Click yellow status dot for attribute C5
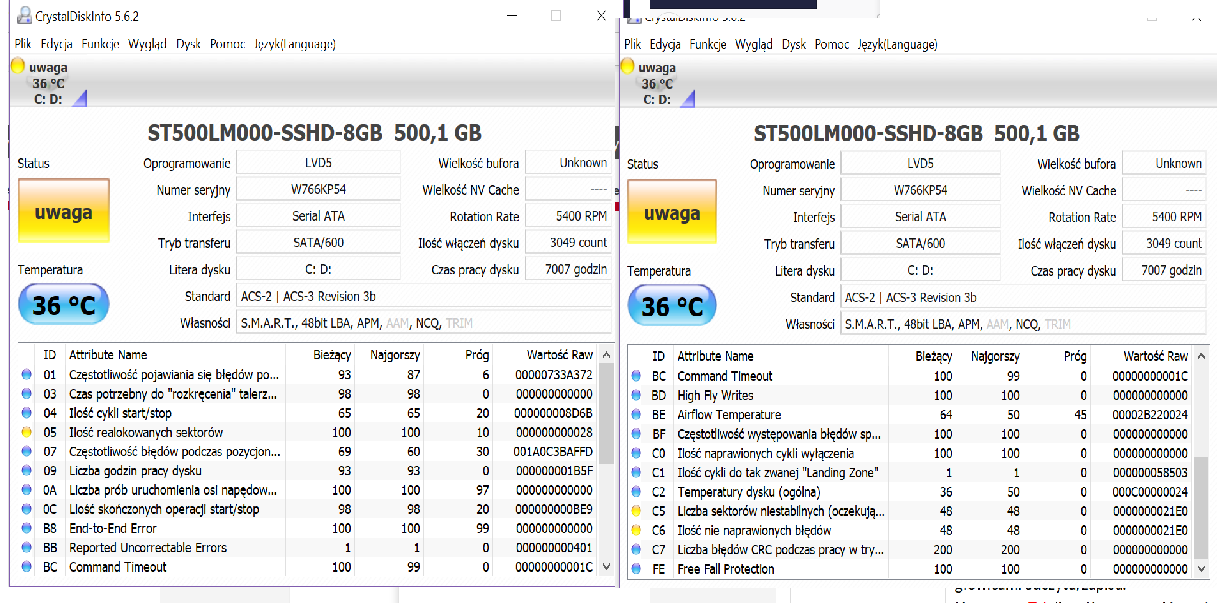 pos(635,511)
